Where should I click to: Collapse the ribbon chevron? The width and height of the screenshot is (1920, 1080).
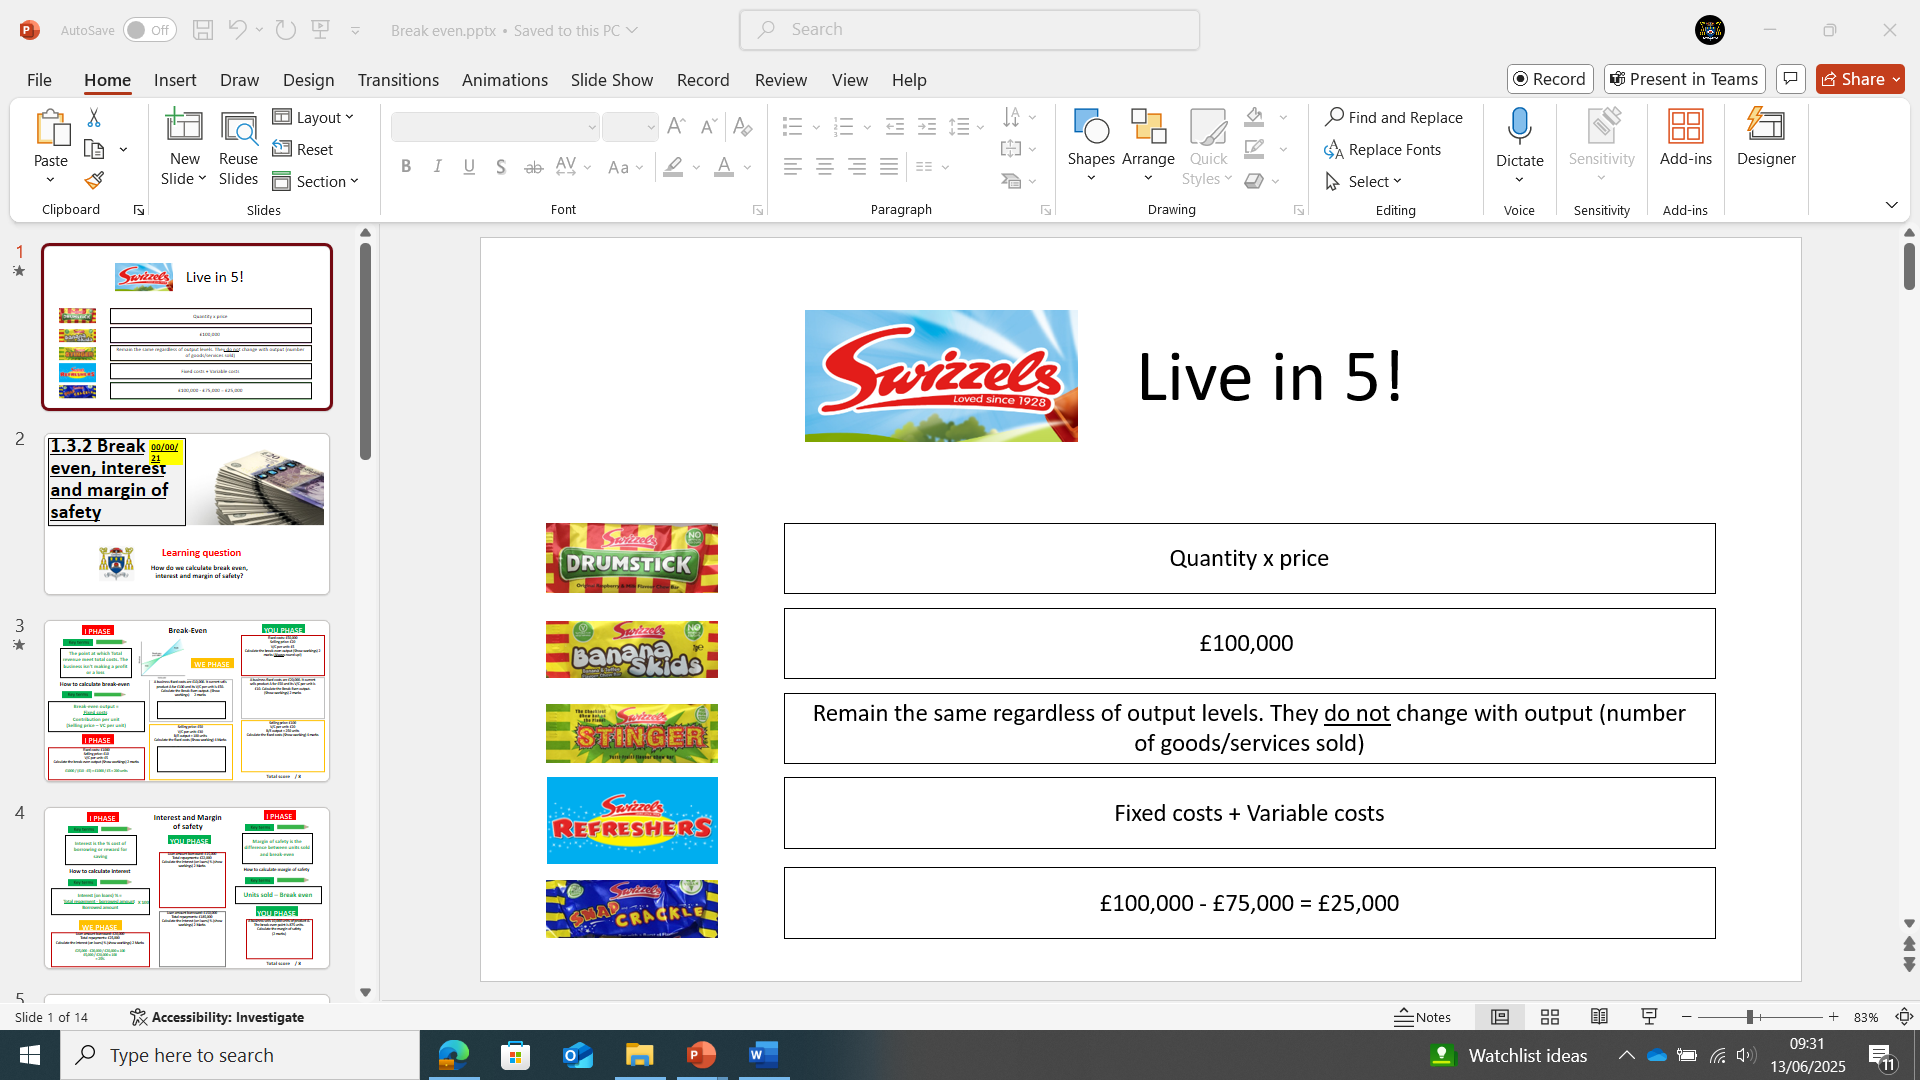pos(1891,205)
